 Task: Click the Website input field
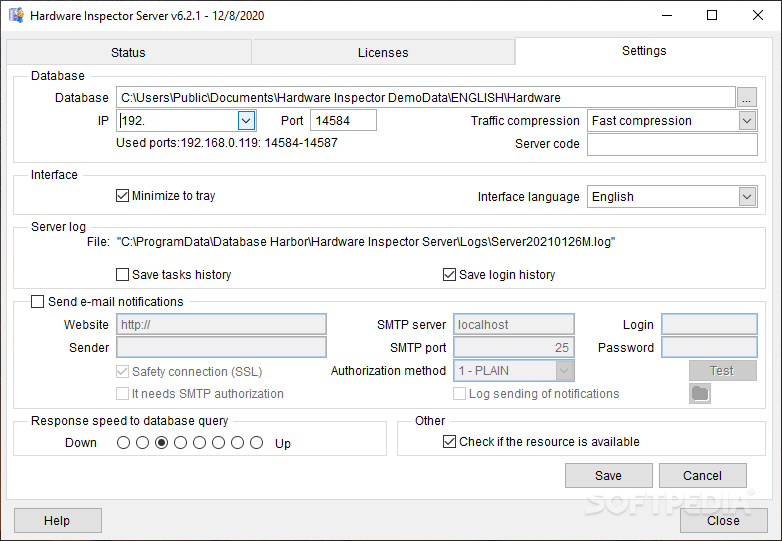coord(221,325)
